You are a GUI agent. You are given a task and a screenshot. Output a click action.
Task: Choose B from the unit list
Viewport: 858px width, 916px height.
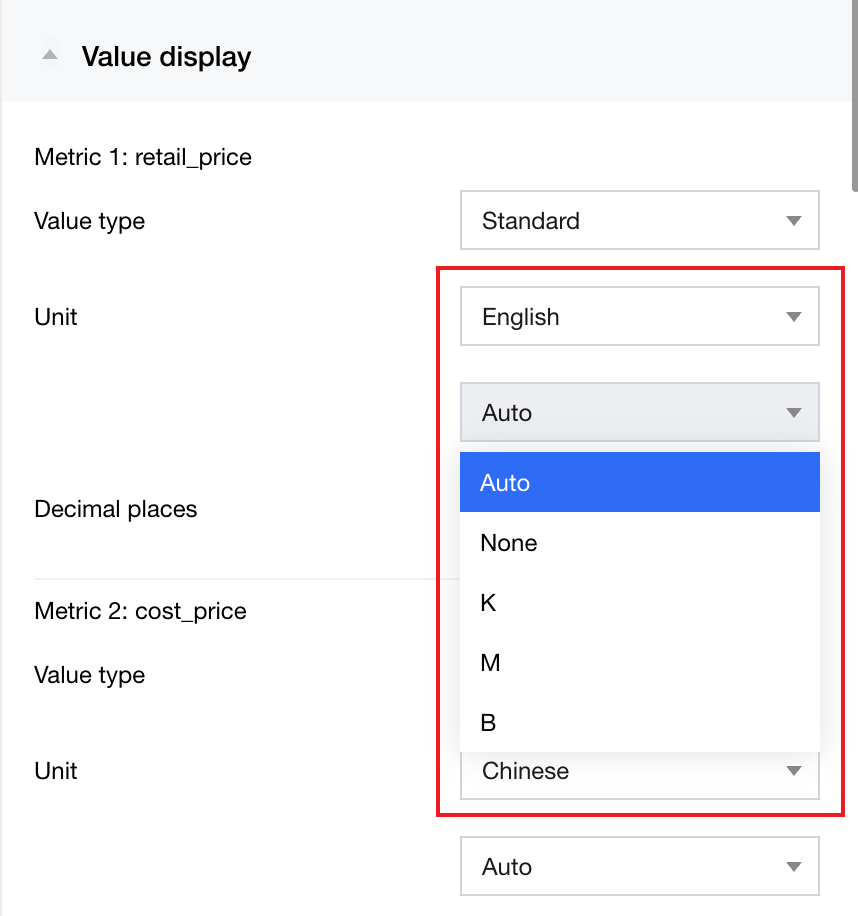pos(639,722)
